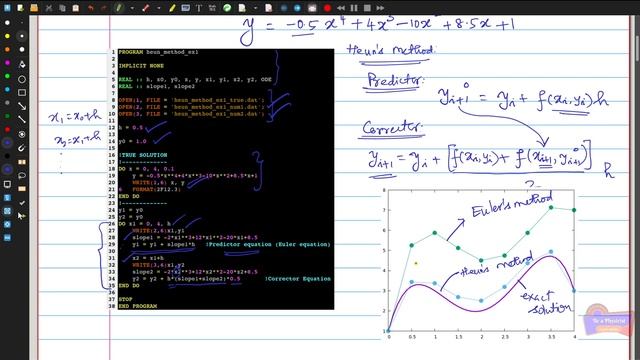Pick the black color swatch

tap(7, 156)
